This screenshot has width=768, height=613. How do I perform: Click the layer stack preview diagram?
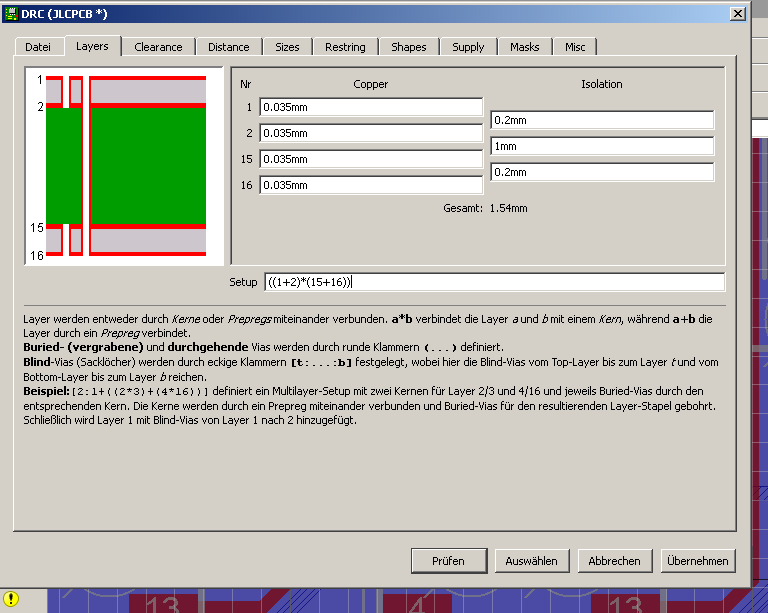click(124, 166)
